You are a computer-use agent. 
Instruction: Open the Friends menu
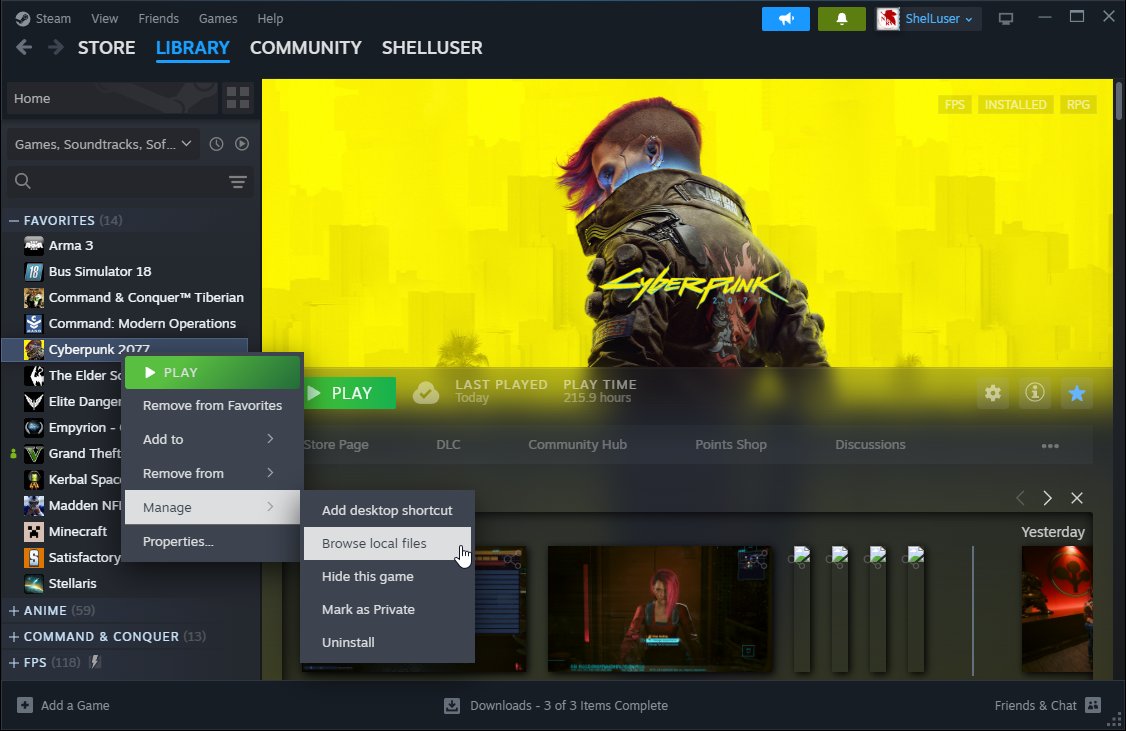tap(159, 19)
